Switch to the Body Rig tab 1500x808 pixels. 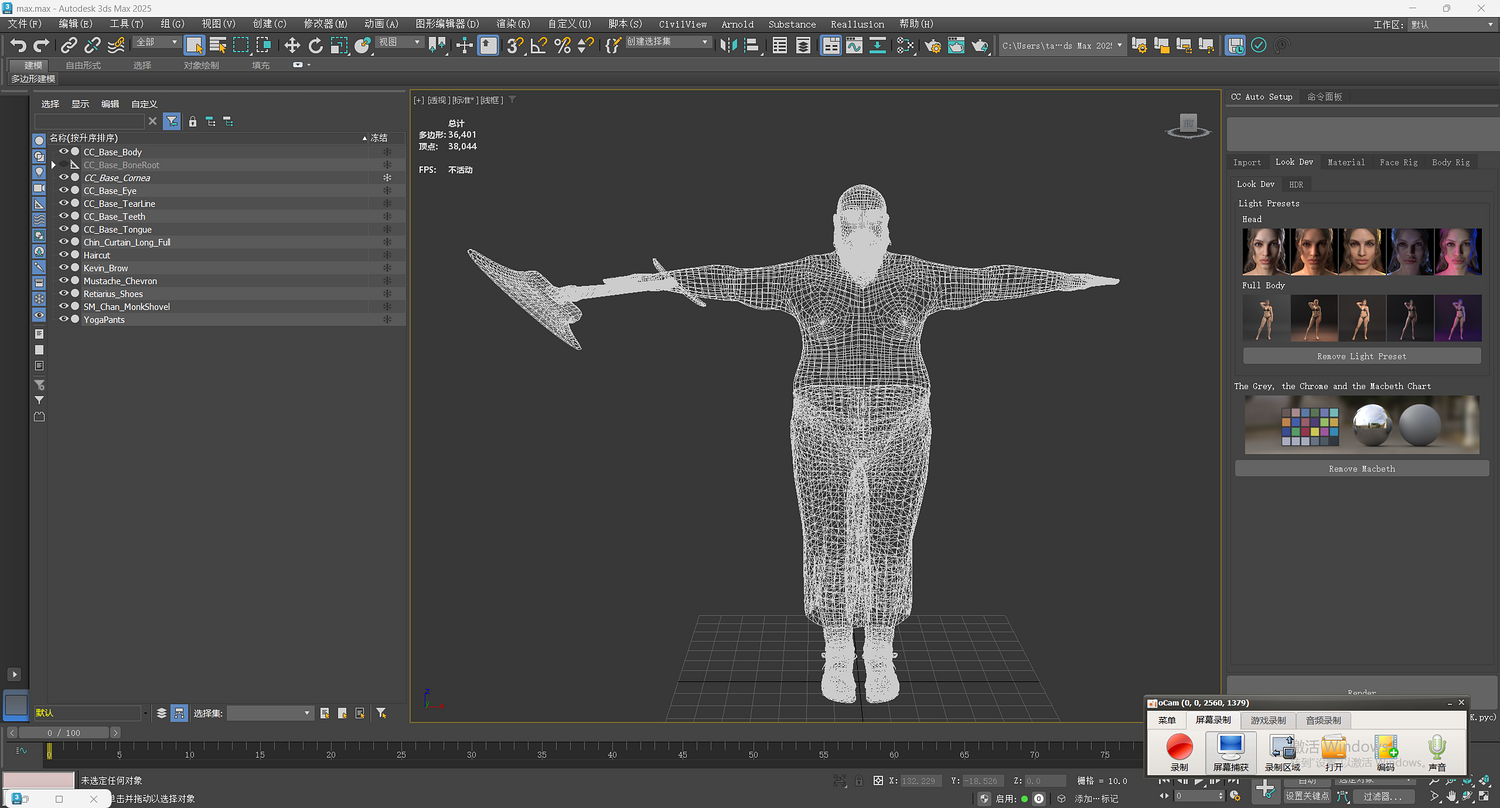pos(1450,162)
